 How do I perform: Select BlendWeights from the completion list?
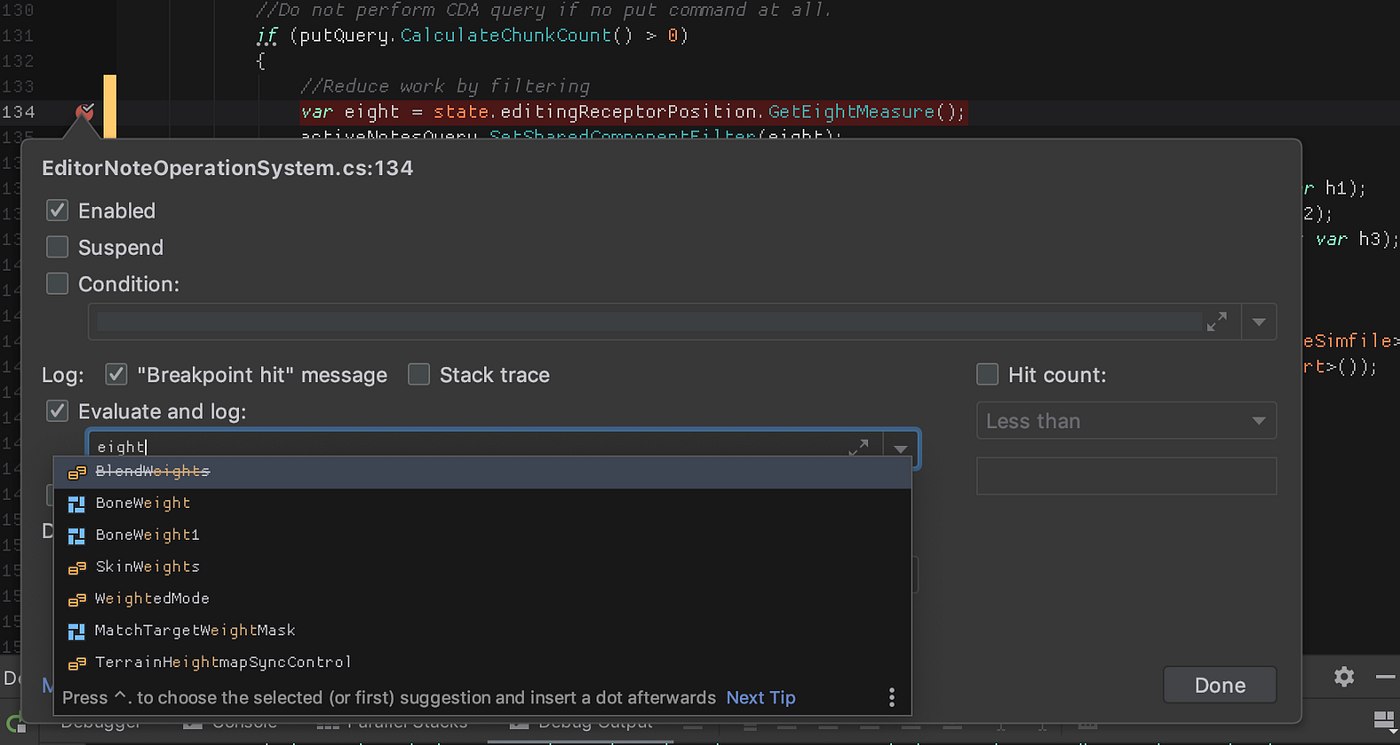152,470
